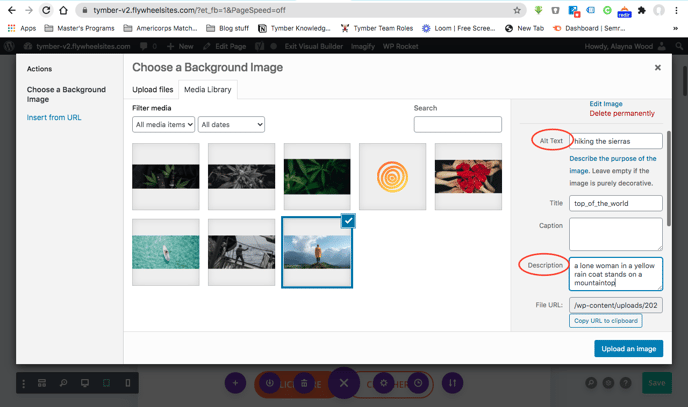Uncheck the selected mountaintop image checkmark
This screenshot has width=688, height=407.
[x=348, y=221]
